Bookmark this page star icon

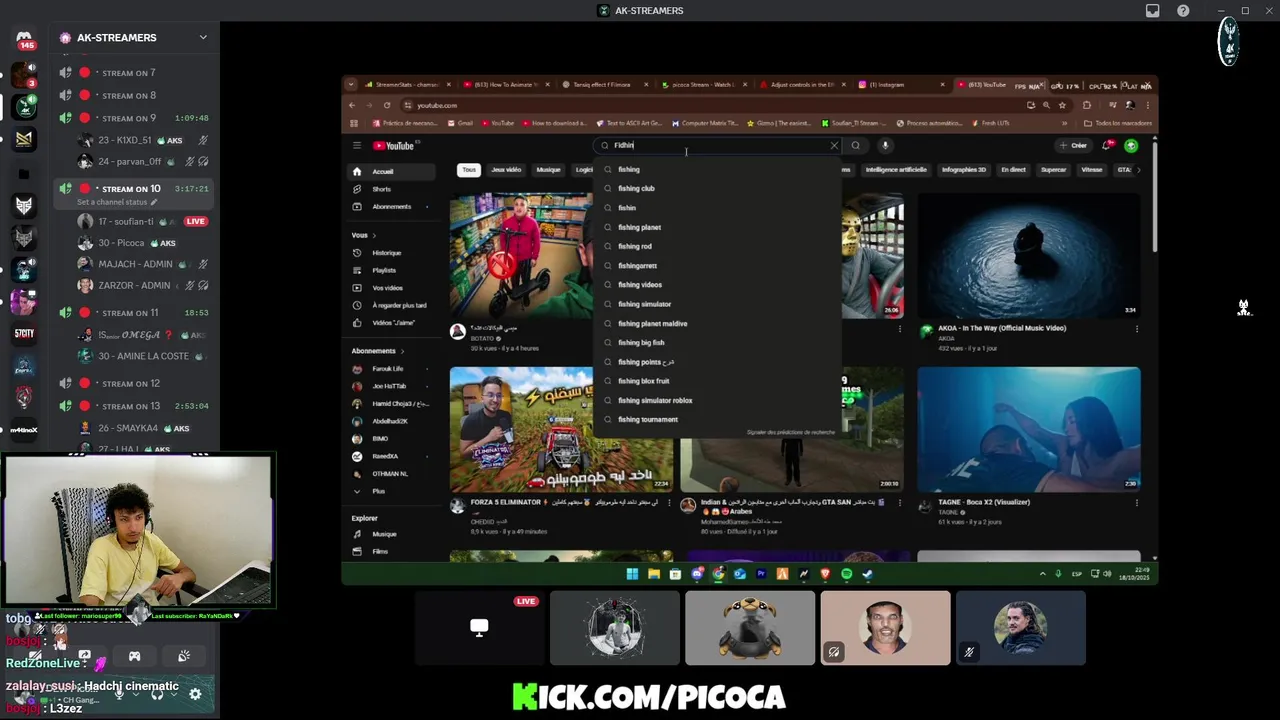[x=1062, y=105]
